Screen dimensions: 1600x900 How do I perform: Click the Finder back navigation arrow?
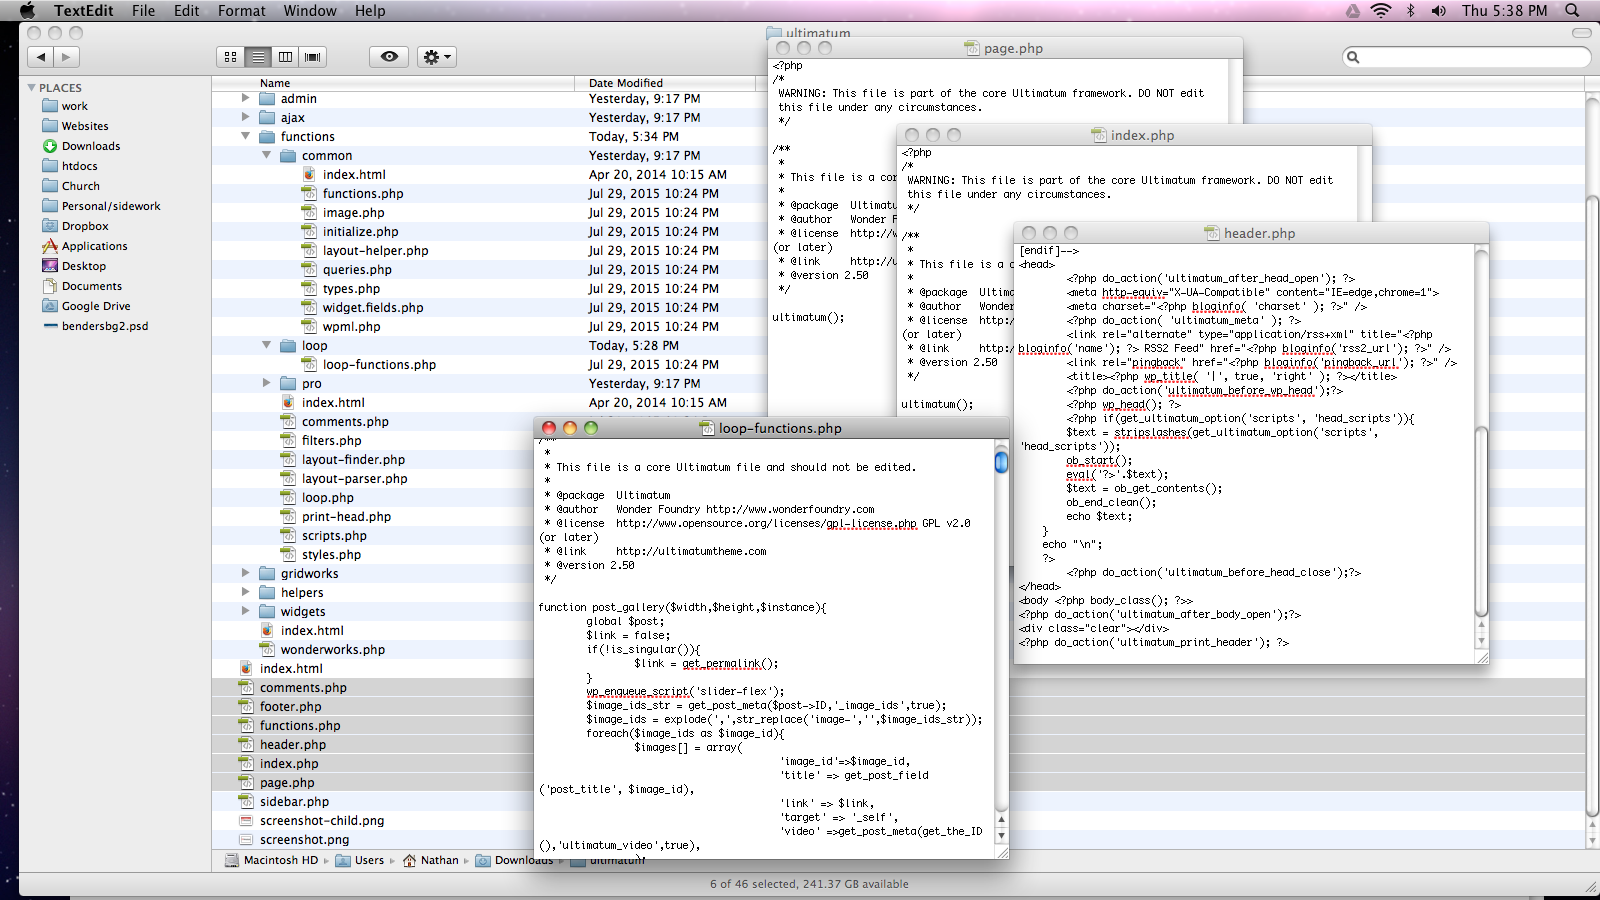coord(41,57)
